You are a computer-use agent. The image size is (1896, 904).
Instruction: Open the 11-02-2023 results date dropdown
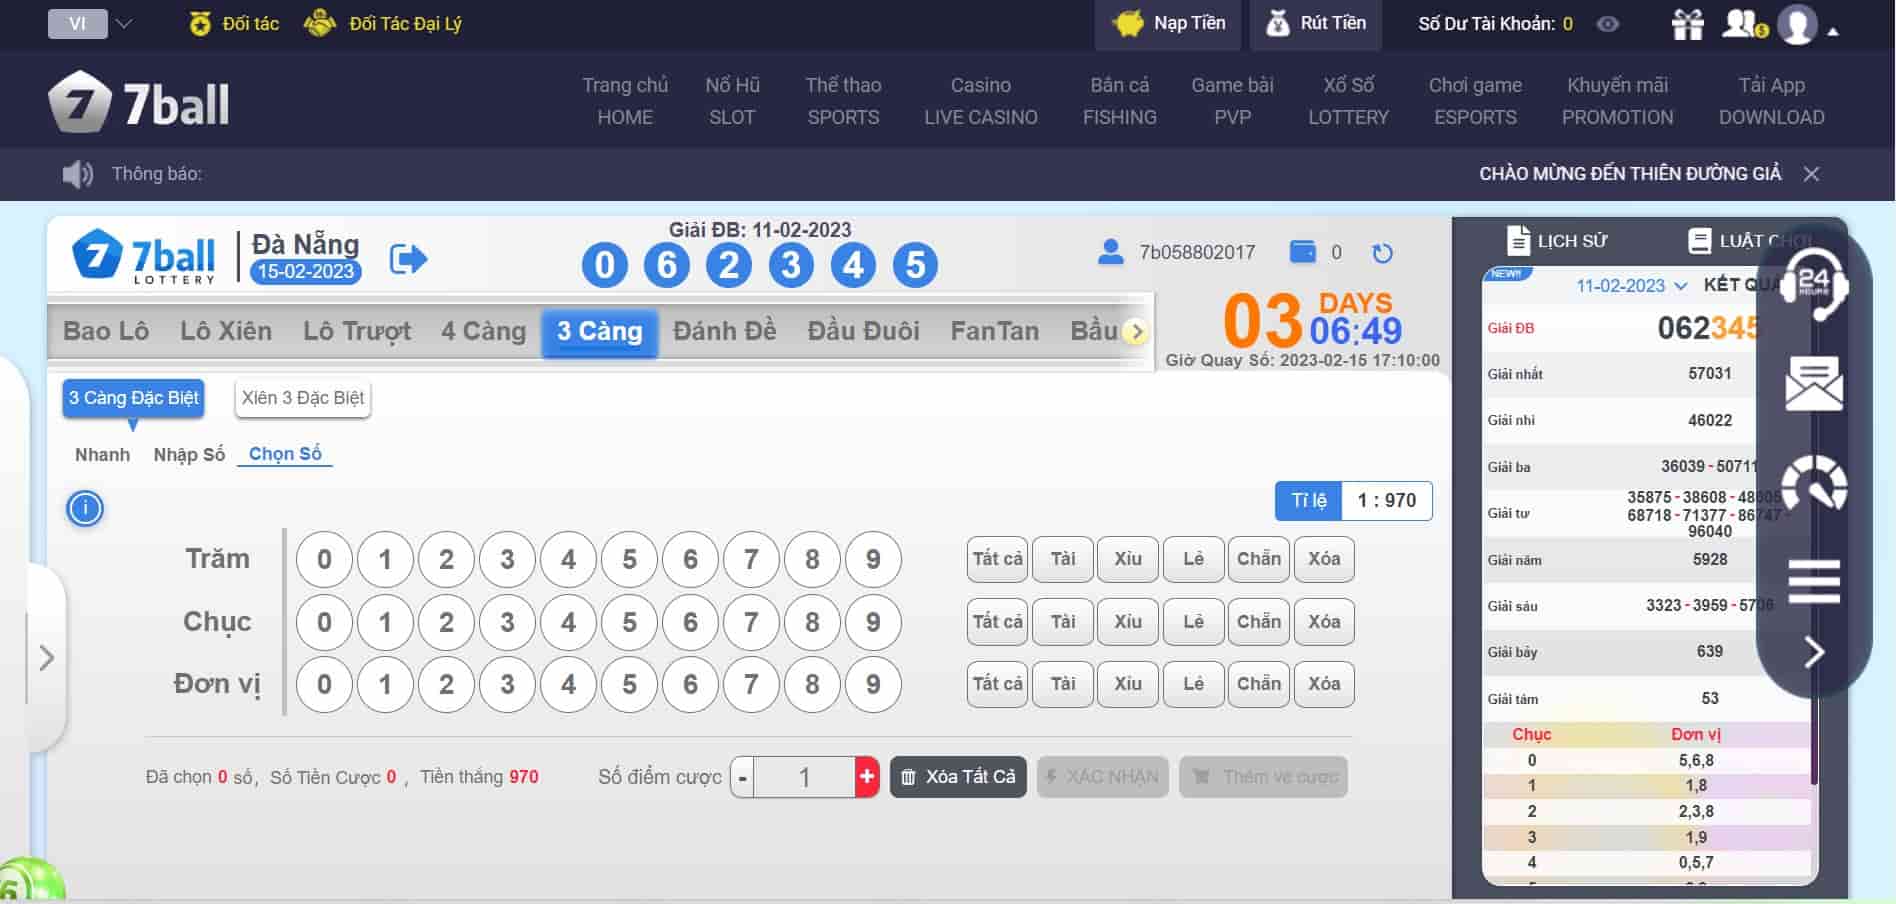point(1620,285)
